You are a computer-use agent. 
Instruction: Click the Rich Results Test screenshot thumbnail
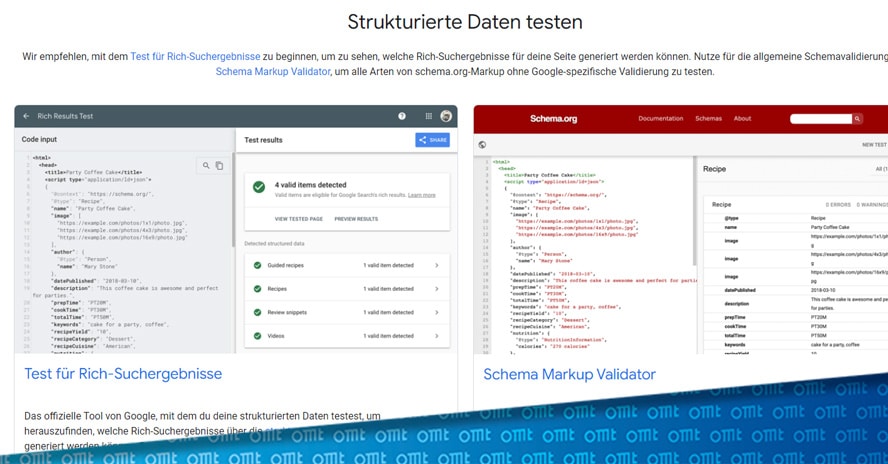(236, 229)
